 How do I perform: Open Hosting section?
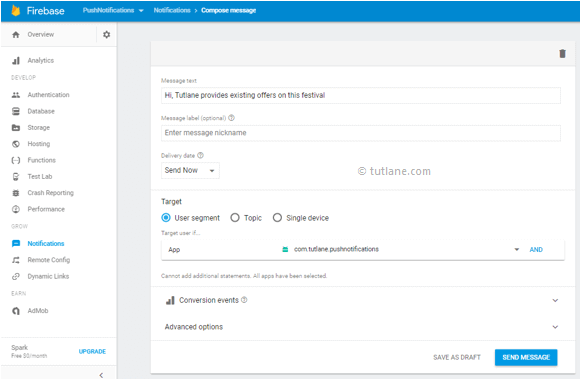39,144
